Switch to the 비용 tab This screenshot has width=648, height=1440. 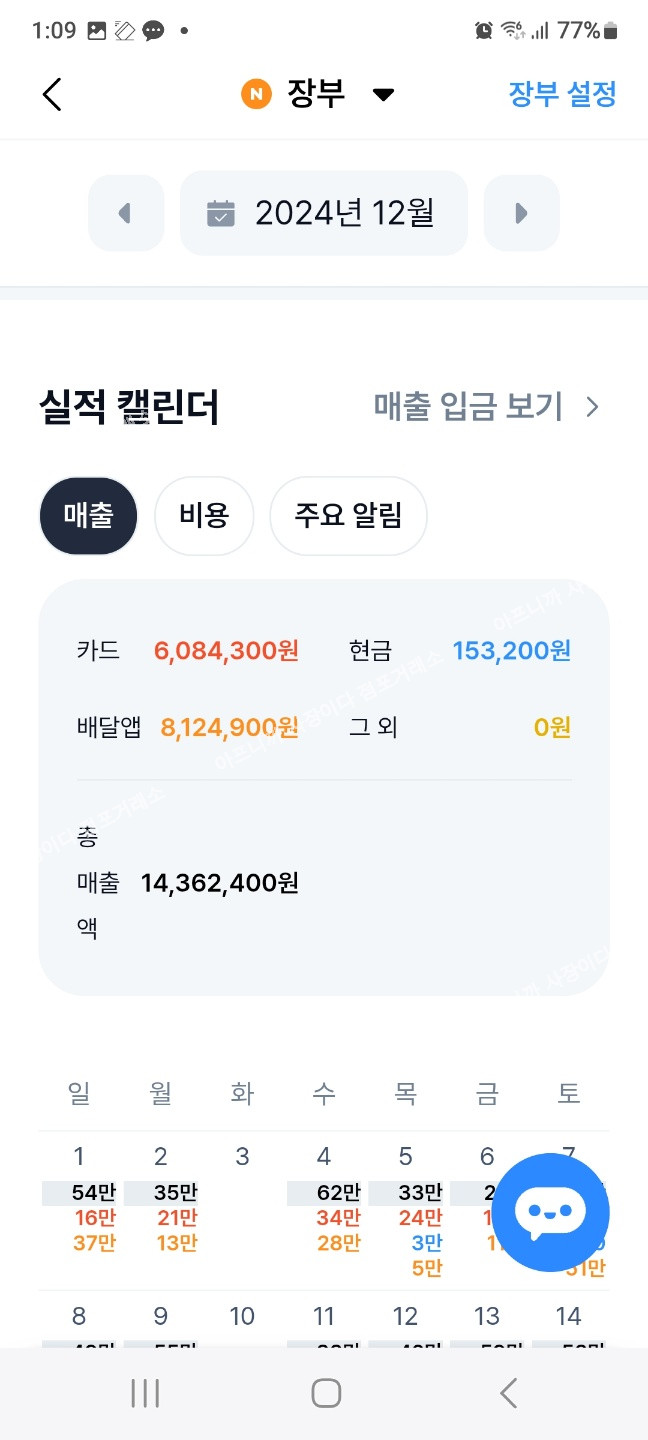(204, 516)
